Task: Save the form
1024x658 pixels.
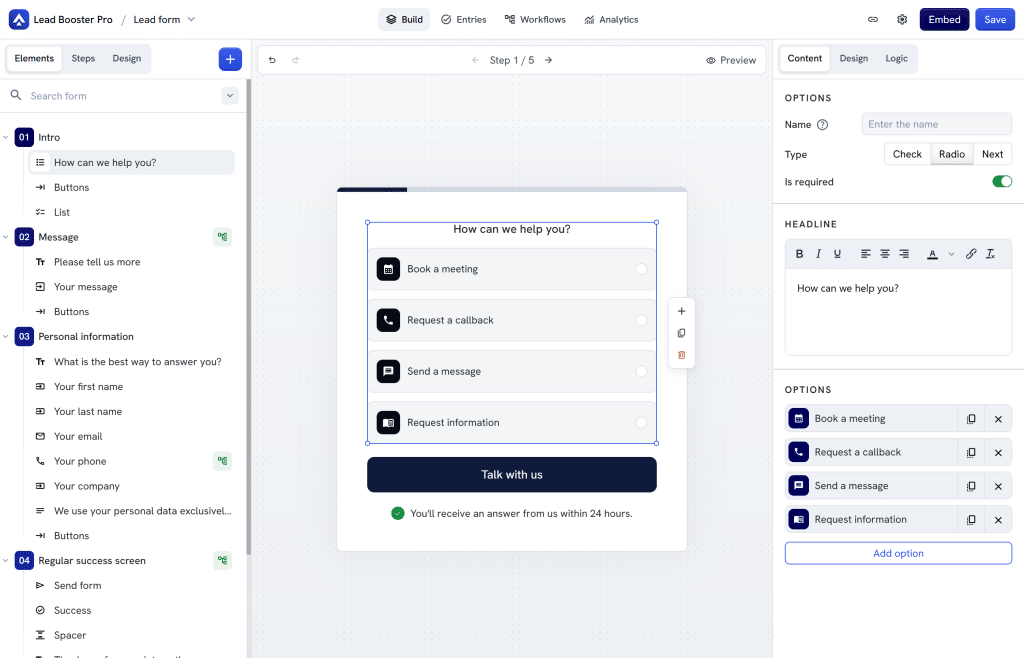Action: [x=995, y=20]
